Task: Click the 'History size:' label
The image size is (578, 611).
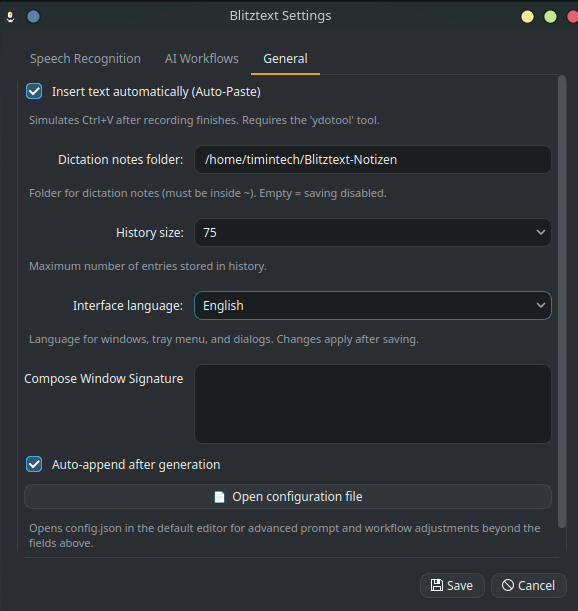Action: [150, 233]
